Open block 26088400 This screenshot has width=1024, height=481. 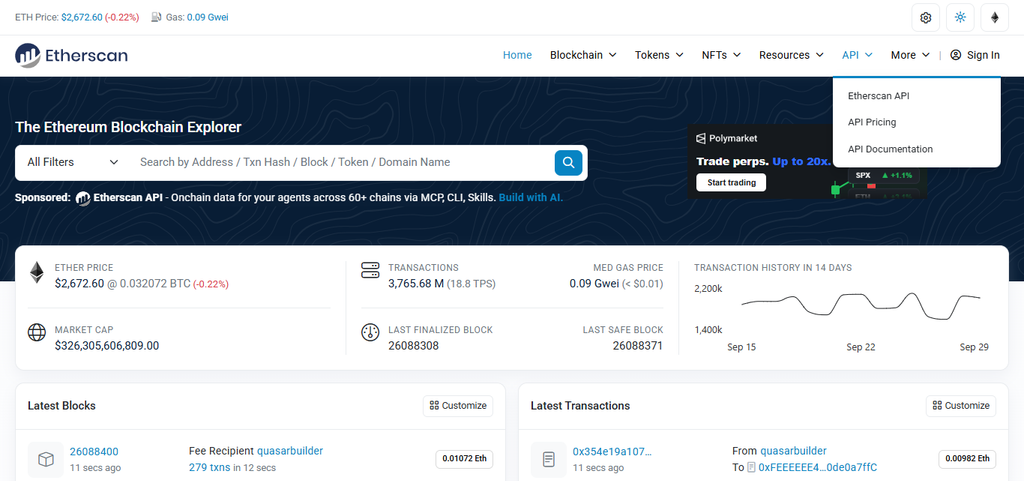coord(94,452)
